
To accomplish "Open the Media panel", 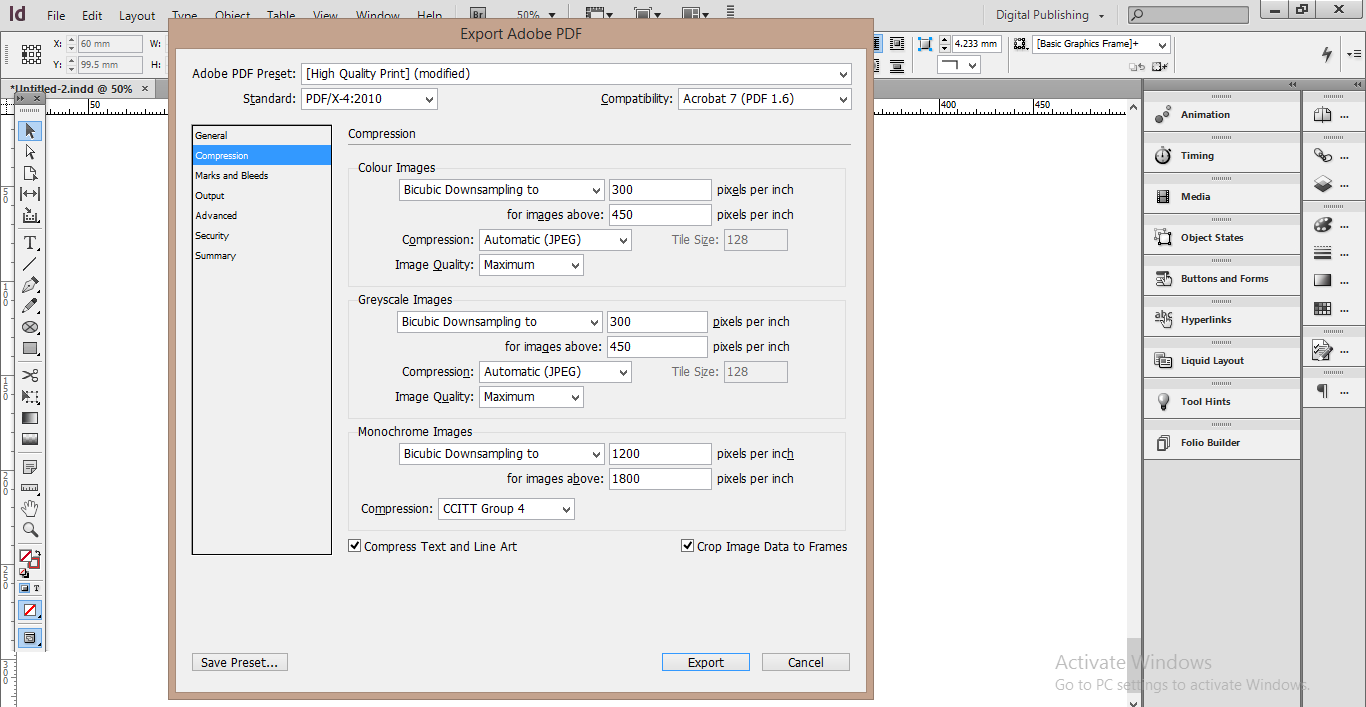I will pos(1221,197).
